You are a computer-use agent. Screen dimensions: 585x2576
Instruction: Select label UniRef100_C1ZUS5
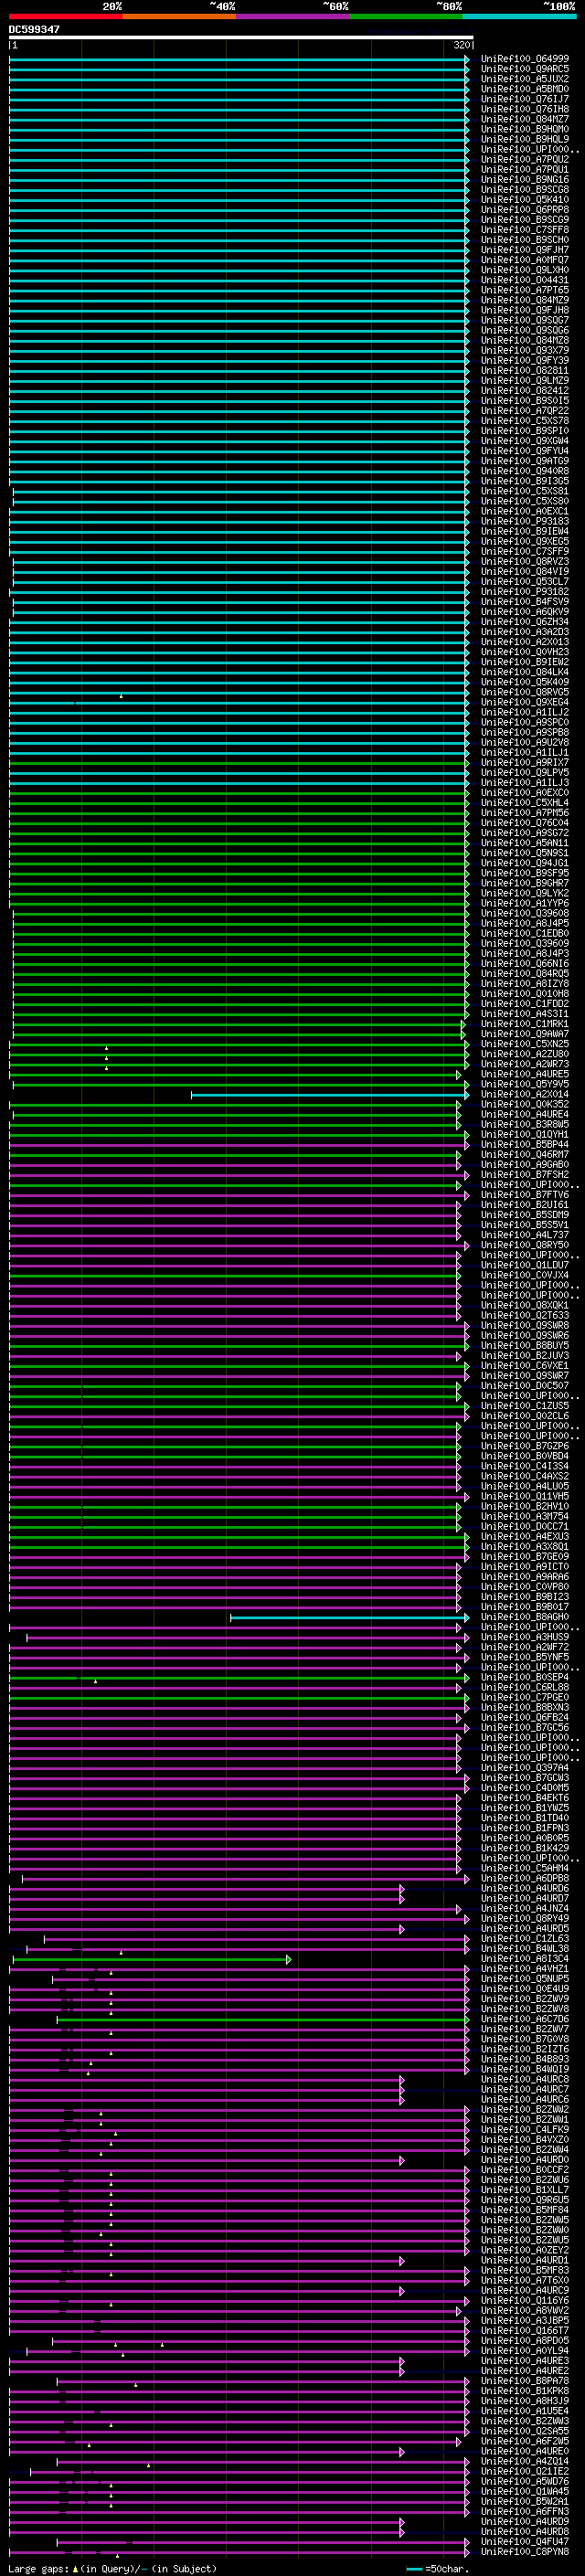tap(525, 1406)
